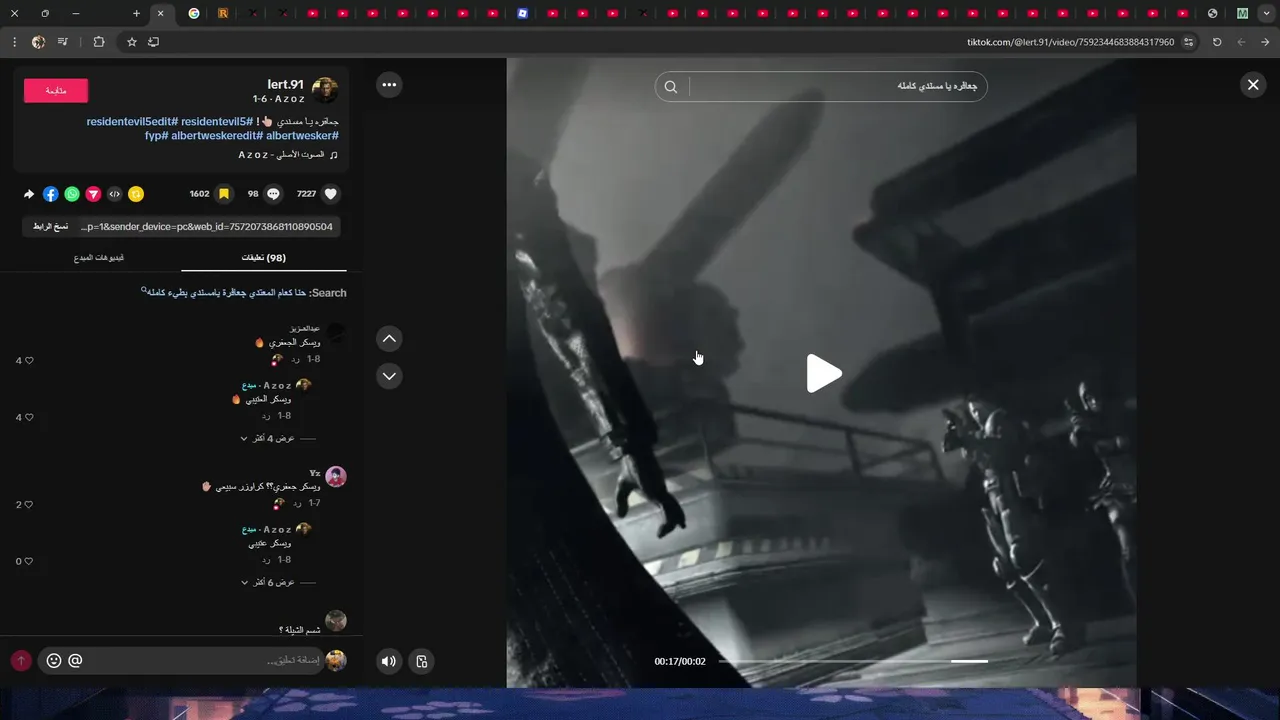Open the #residentevil5edit hashtag
This screenshot has width=1280, height=720.
point(132,122)
